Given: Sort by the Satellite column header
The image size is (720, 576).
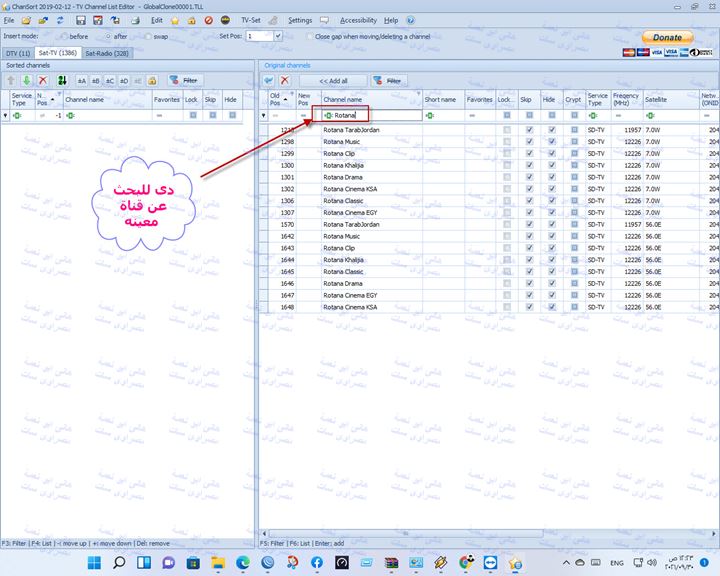Looking at the screenshot, I should (670, 99).
